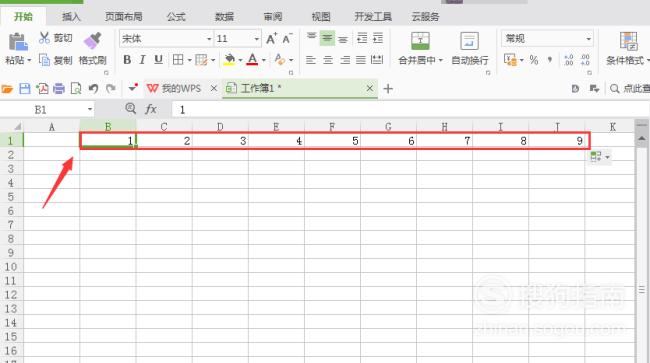The height and width of the screenshot is (363, 650).
Task: Click the print preview icon
Action: pos(76,89)
